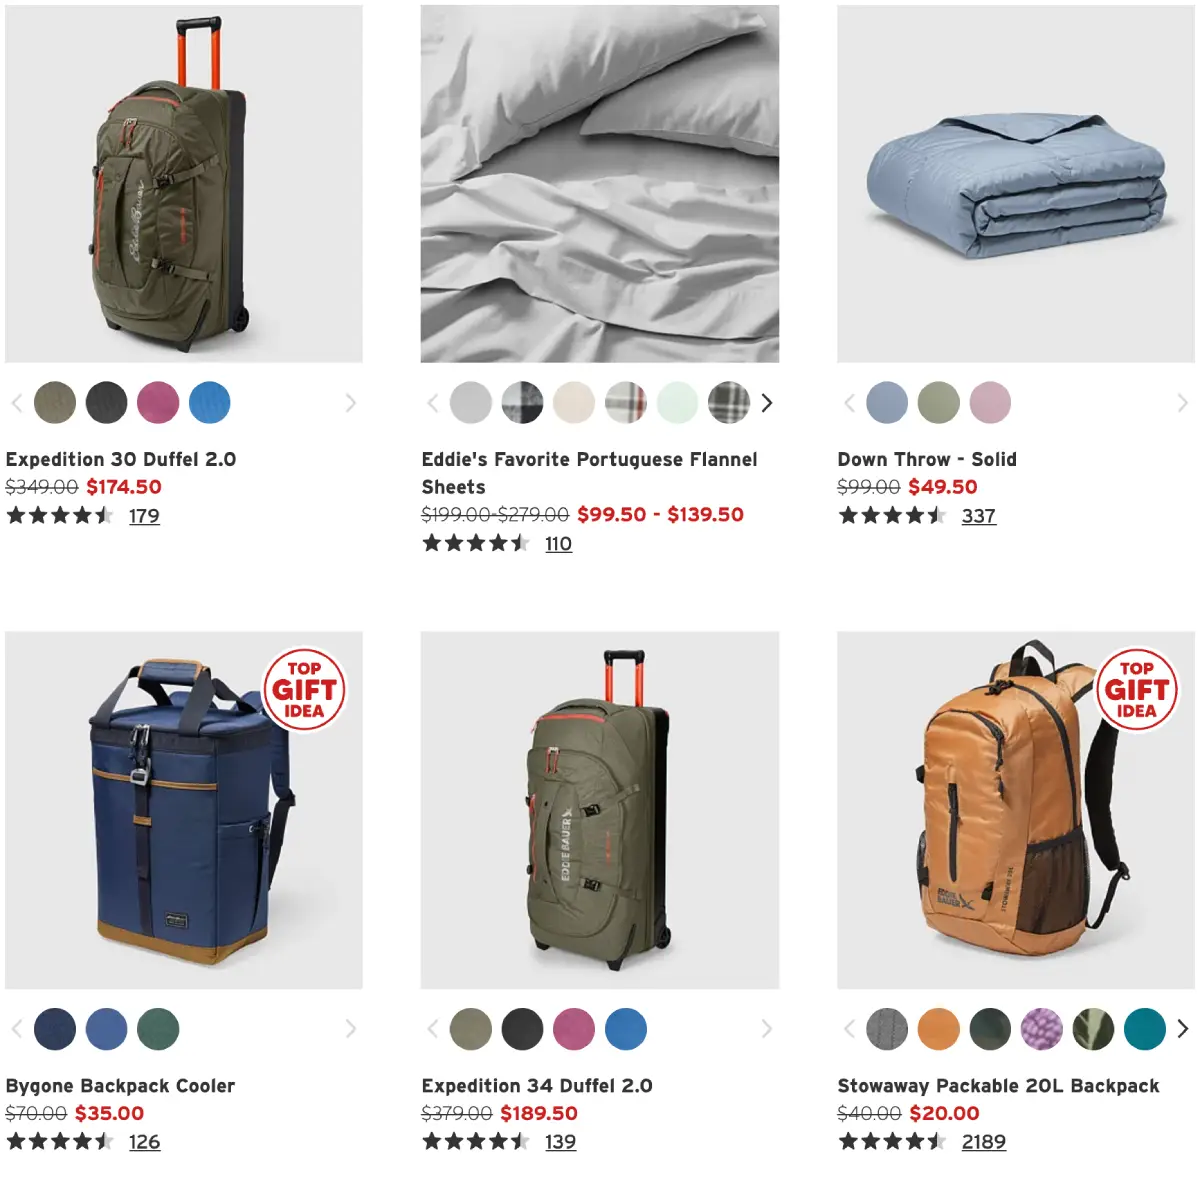Show next swatches for Stowaway Backpack

1183,1028
